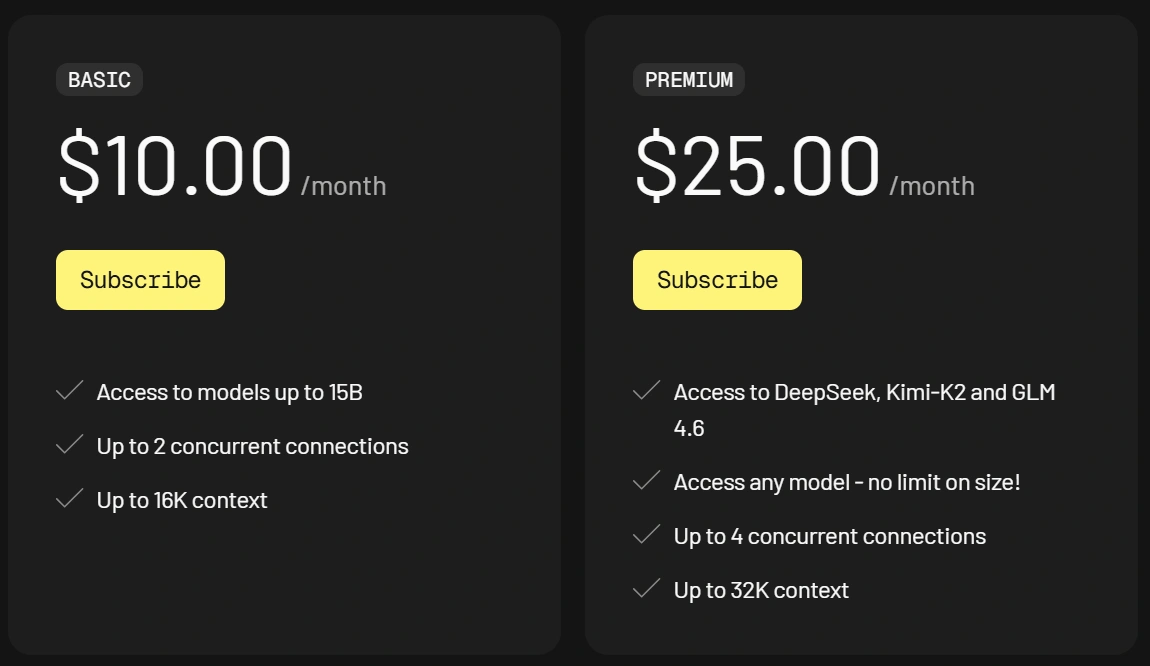Click checkmark beside 4 concurrent connections

pos(646,535)
